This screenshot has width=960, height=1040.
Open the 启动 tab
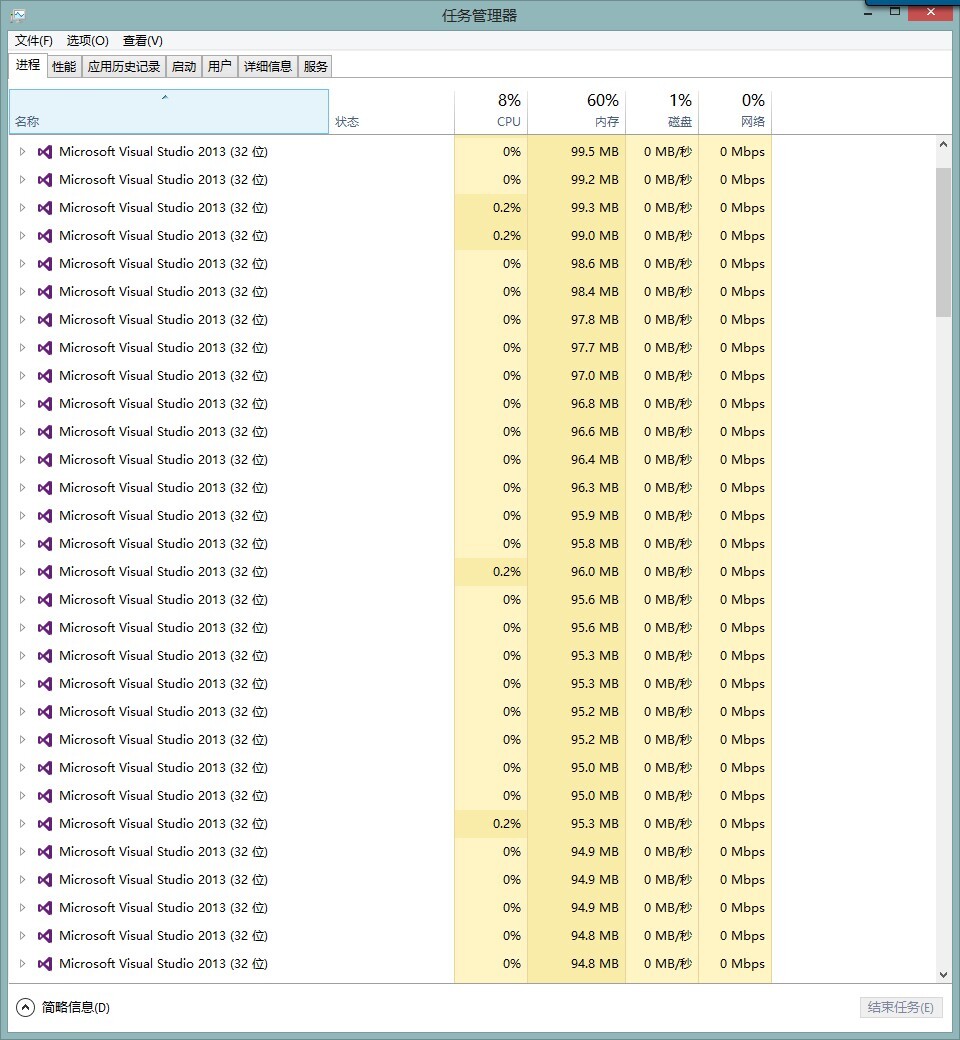point(184,66)
